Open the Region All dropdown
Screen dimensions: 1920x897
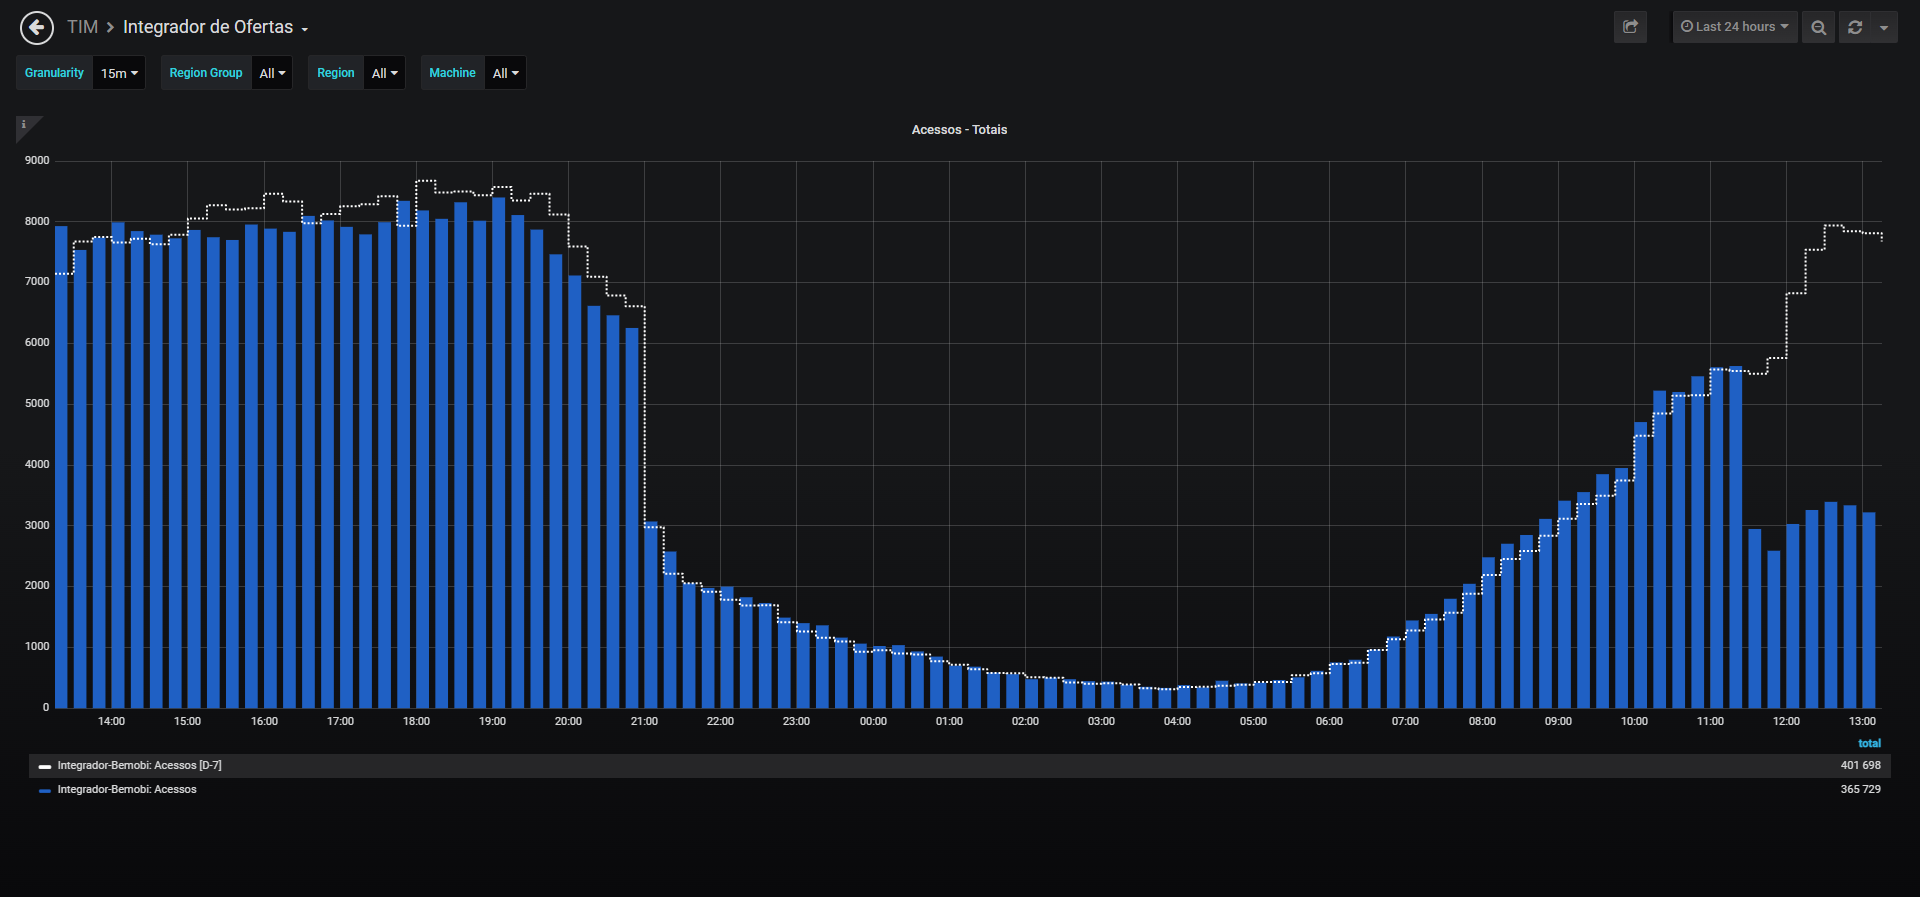[x=384, y=73]
